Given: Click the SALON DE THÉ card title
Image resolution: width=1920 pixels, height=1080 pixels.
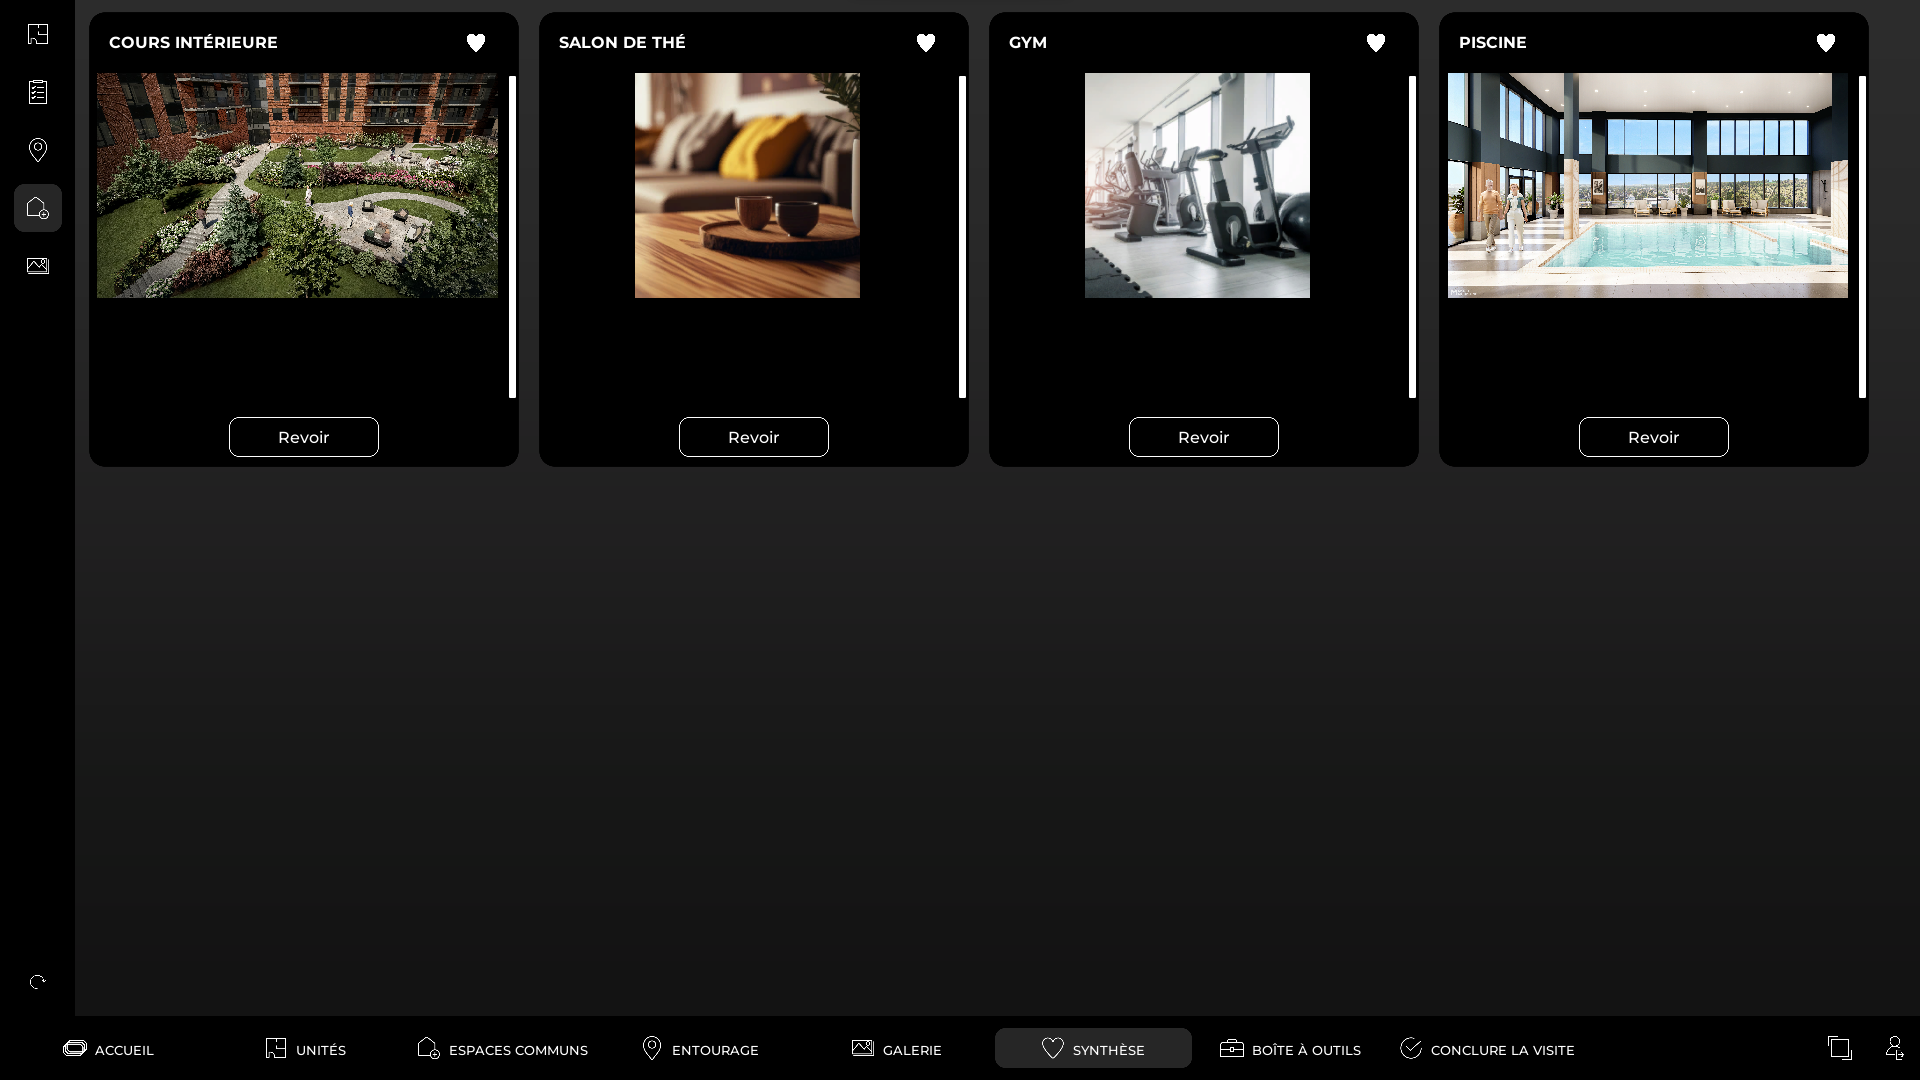Looking at the screenshot, I should (x=622, y=43).
